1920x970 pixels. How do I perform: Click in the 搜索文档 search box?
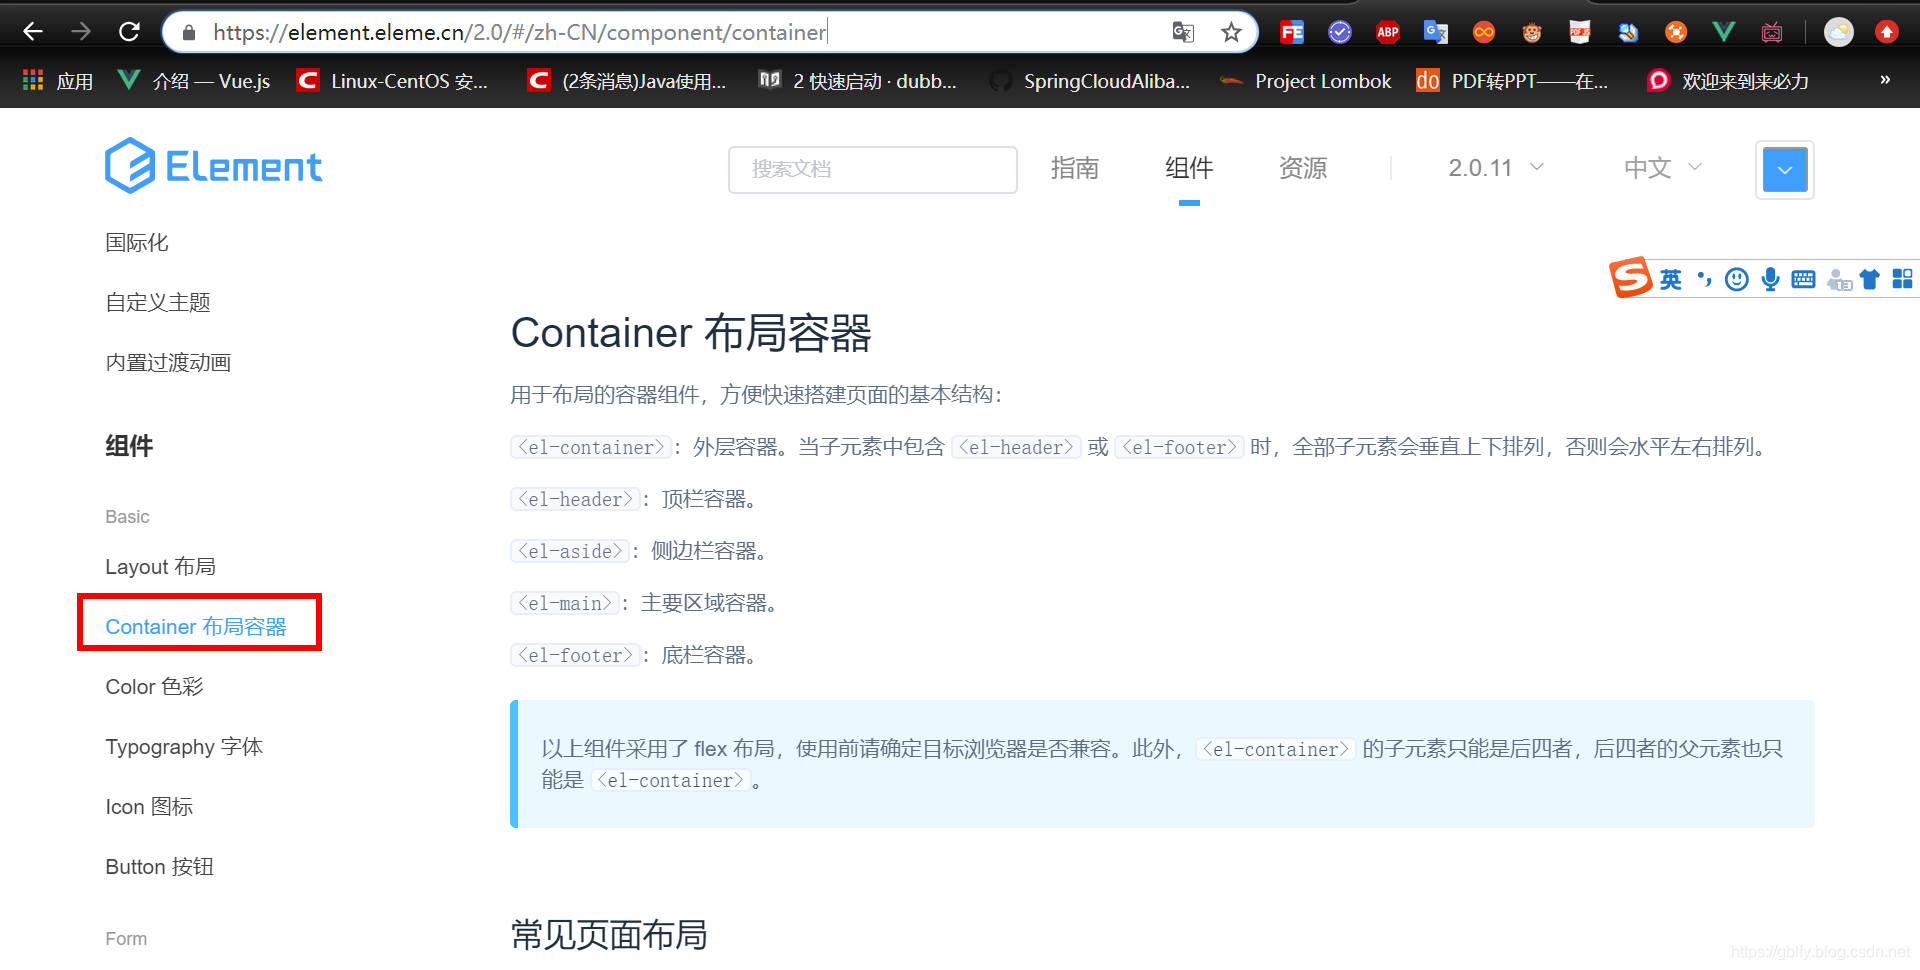tap(872, 170)
